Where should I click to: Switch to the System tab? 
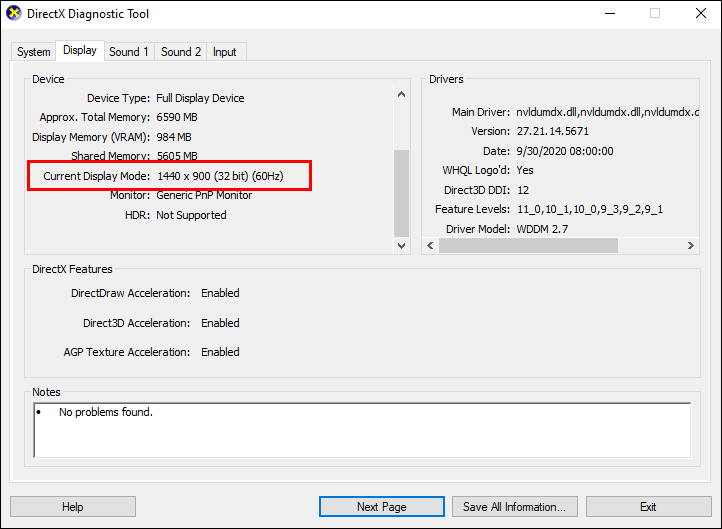[x=34, y=52]
